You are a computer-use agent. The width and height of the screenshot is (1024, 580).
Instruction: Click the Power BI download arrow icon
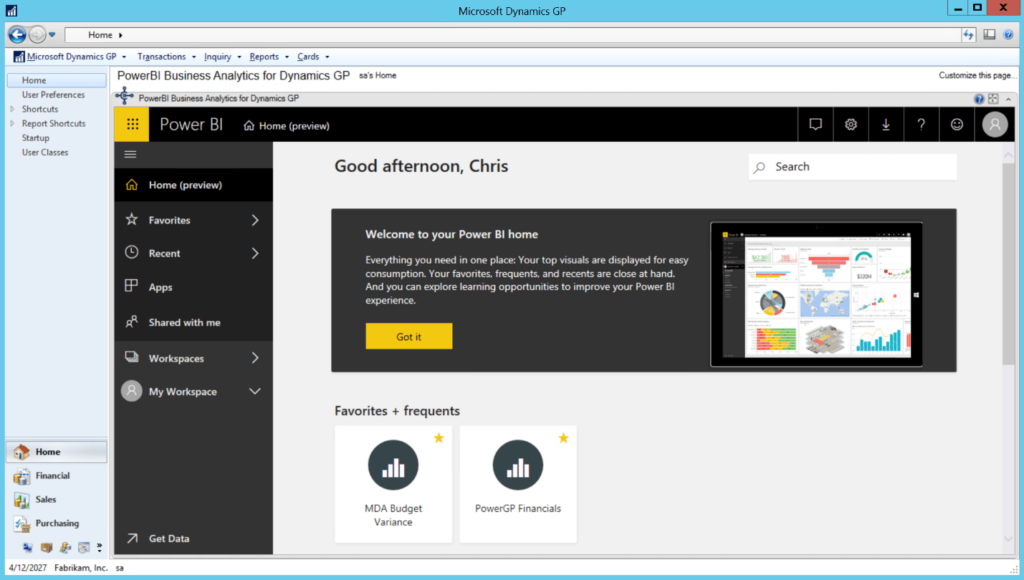click(x=886, y=124)
